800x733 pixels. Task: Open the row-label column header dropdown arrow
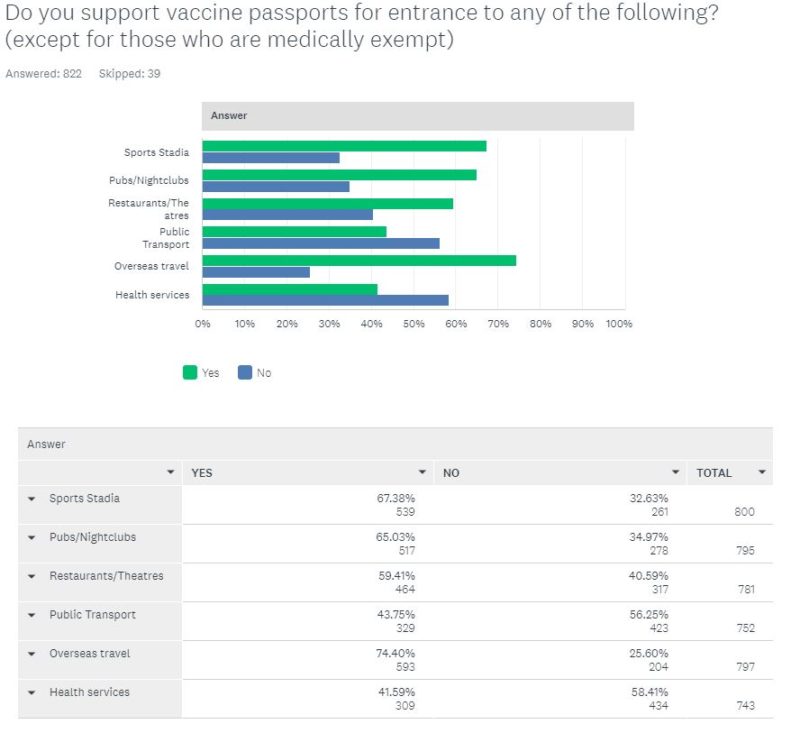170,472
